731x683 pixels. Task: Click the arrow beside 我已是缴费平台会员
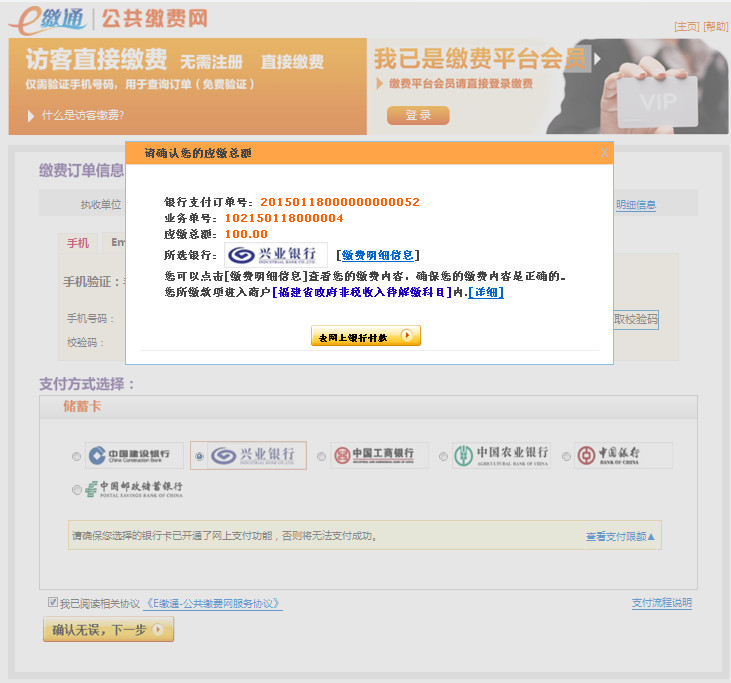click(x=597, y=59)
